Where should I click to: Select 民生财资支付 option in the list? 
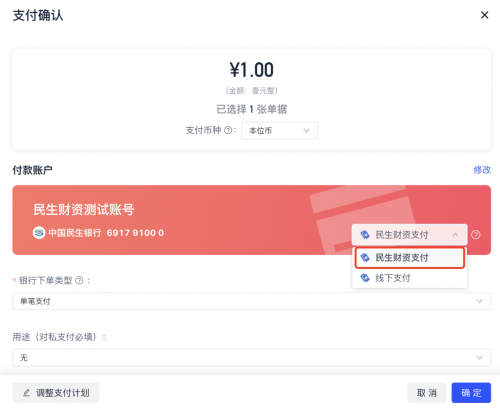tap(410, 258)
